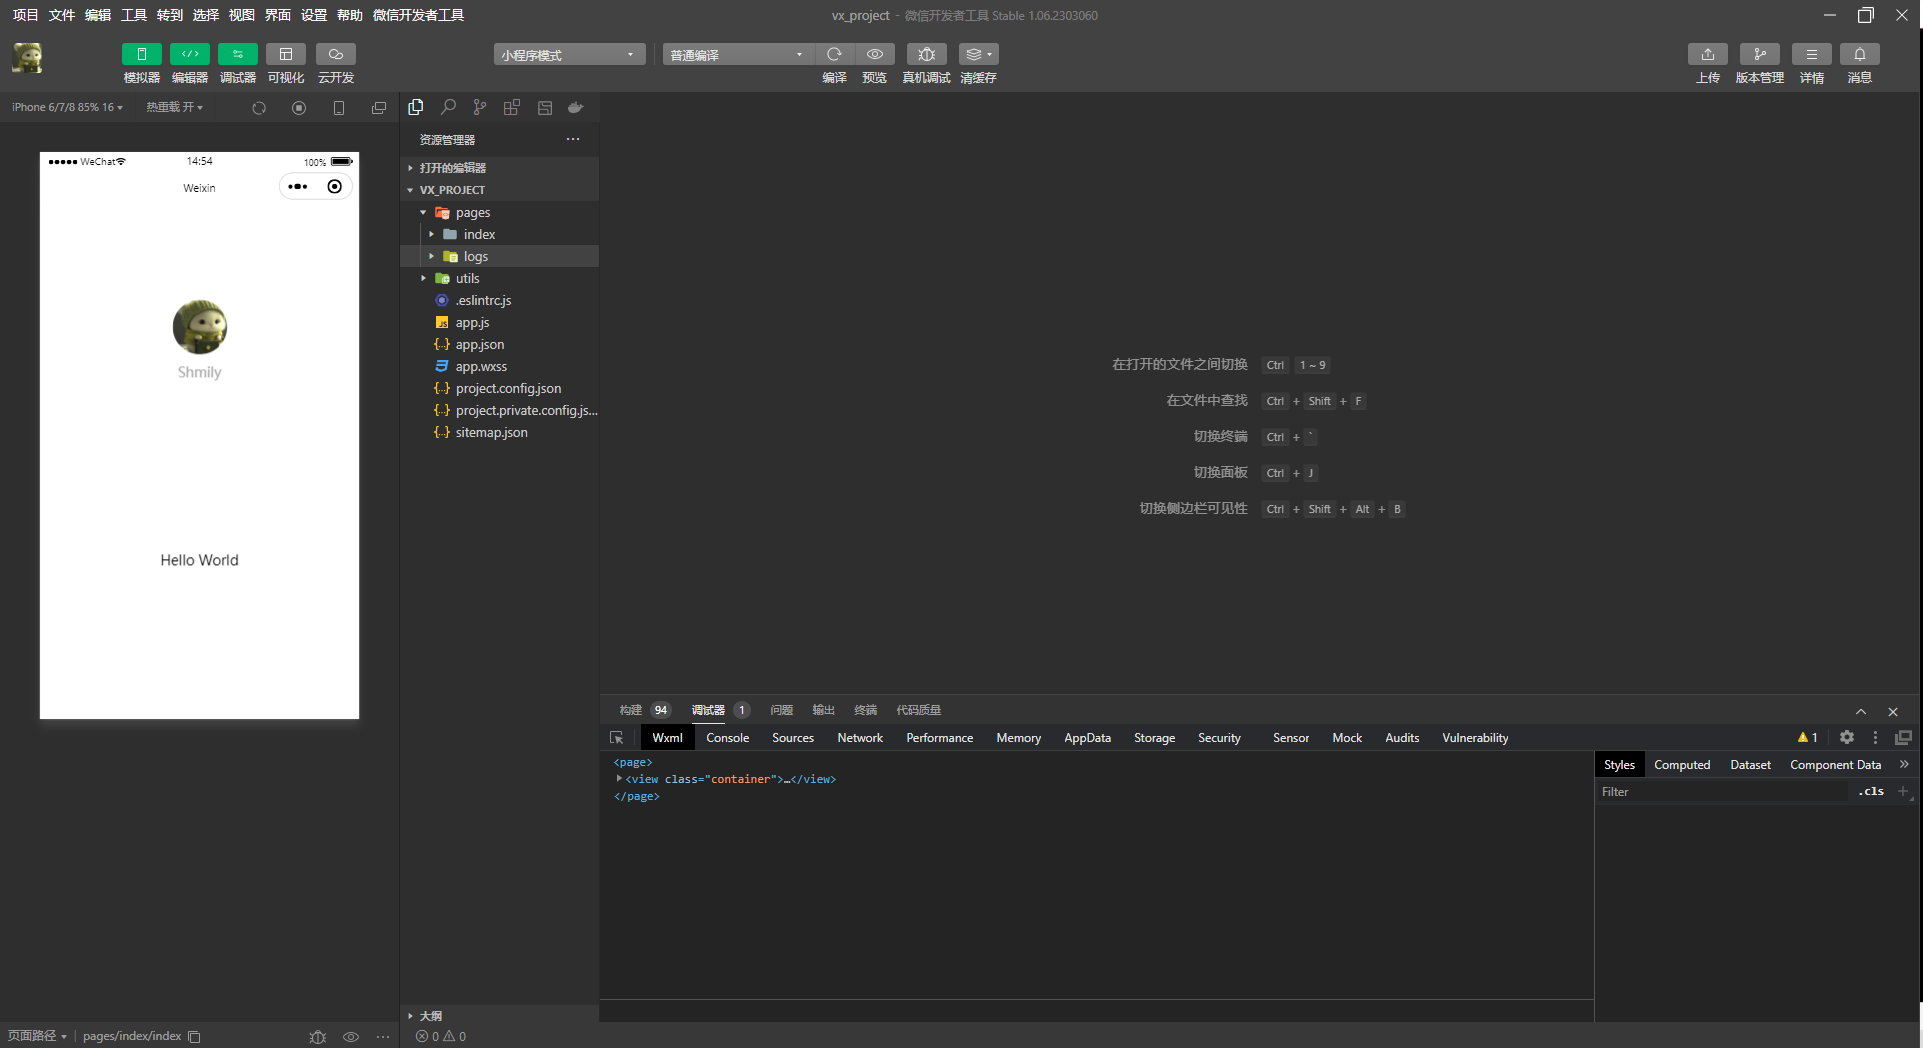
Task: Open the source control icon
Action: pyautogui.click(x=480, y=107)
